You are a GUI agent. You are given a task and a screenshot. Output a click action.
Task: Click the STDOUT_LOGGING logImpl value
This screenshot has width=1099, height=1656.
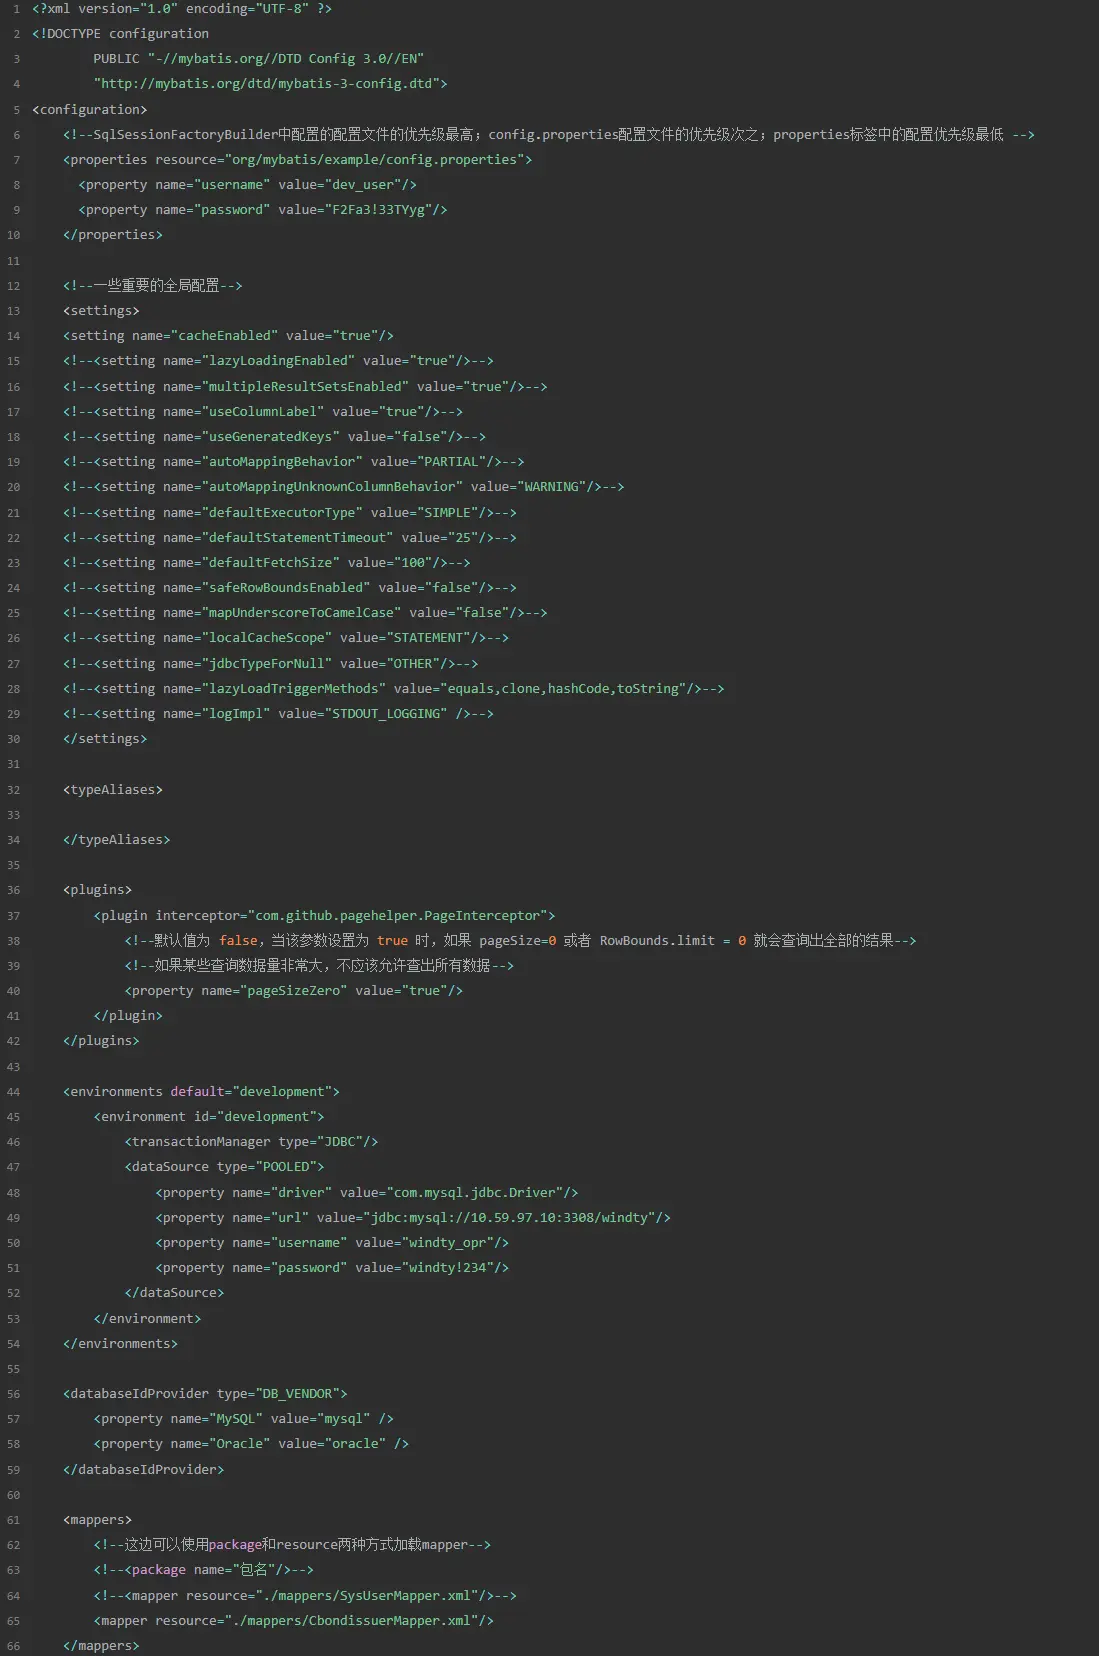pyautogui.click(x=386, y=714)
